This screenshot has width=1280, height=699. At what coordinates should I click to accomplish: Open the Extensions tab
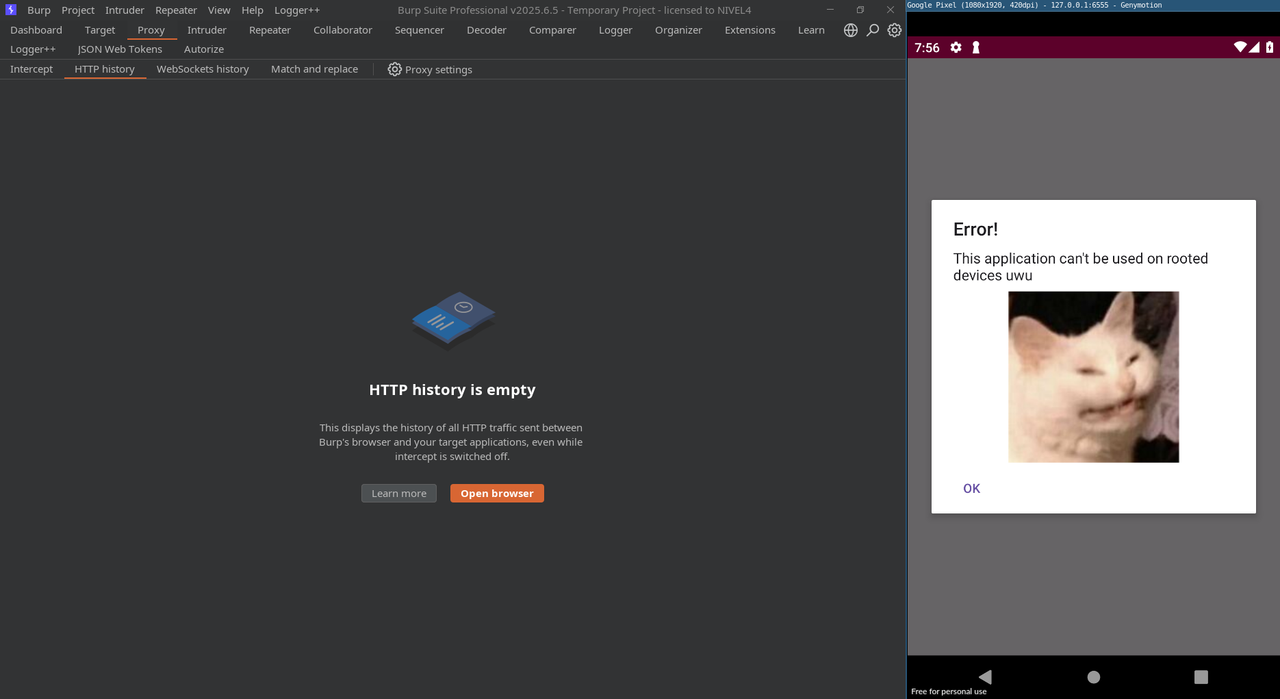pyautogui.click(x=750, y=30)
